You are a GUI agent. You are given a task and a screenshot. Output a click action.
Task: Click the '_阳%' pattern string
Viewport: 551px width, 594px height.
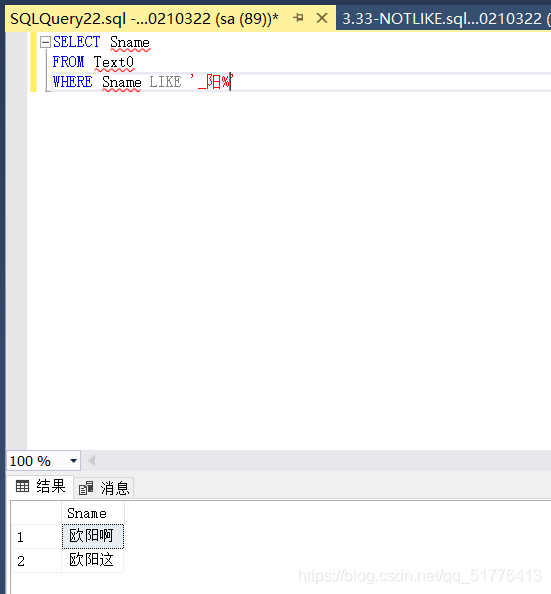pyautogui.click(x=212, y=82)
